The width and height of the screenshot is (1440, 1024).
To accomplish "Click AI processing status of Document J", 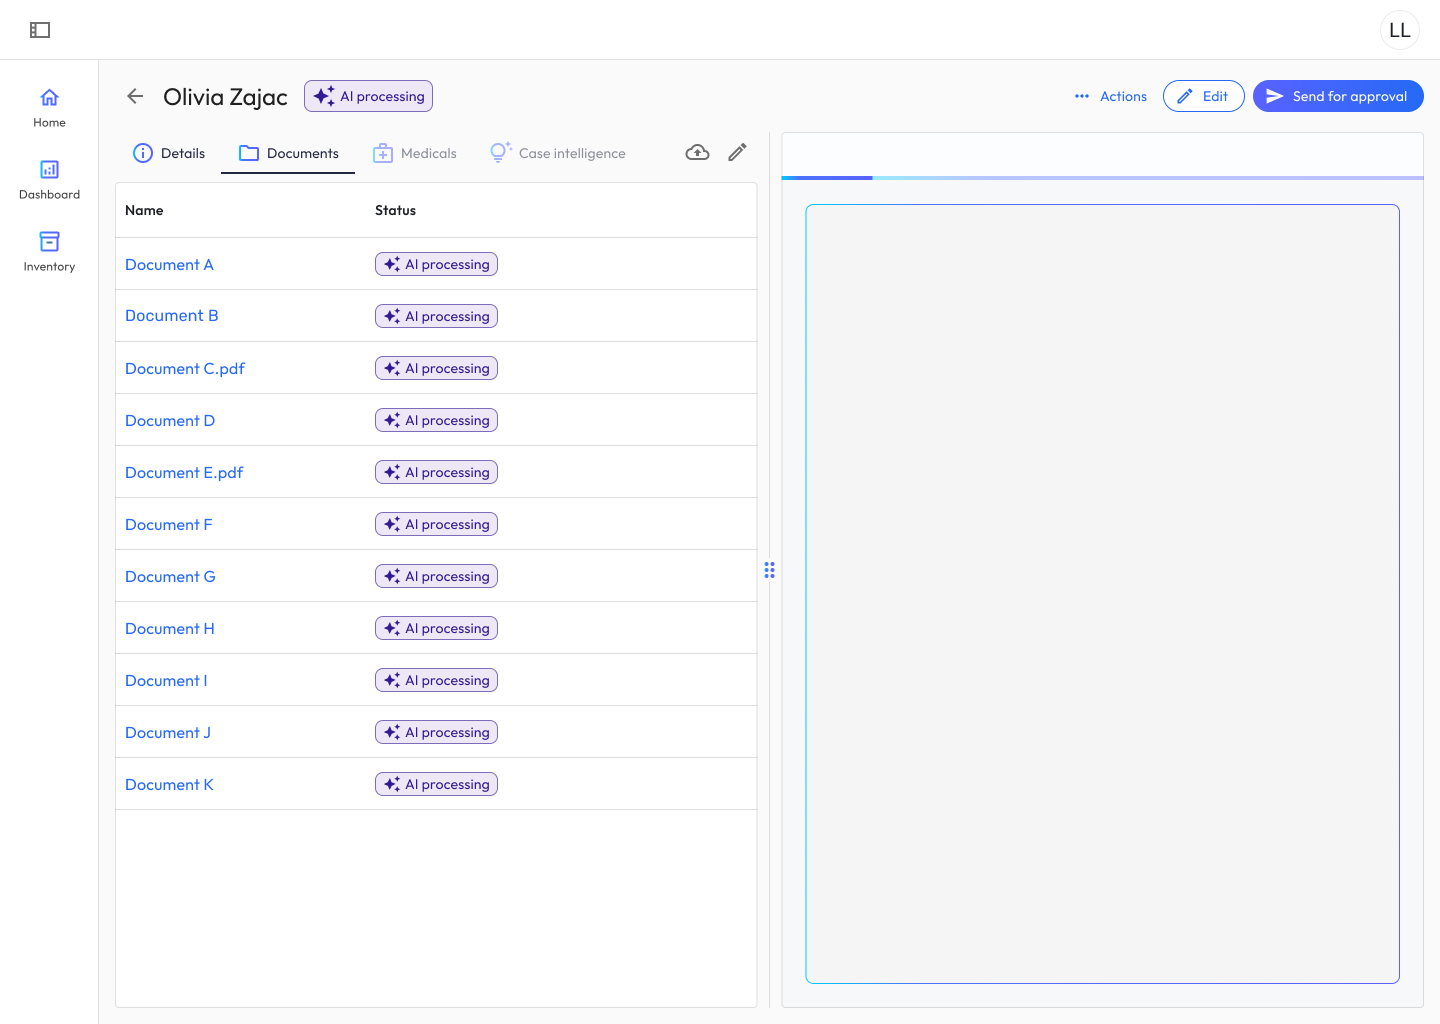I will coord(436,732).
